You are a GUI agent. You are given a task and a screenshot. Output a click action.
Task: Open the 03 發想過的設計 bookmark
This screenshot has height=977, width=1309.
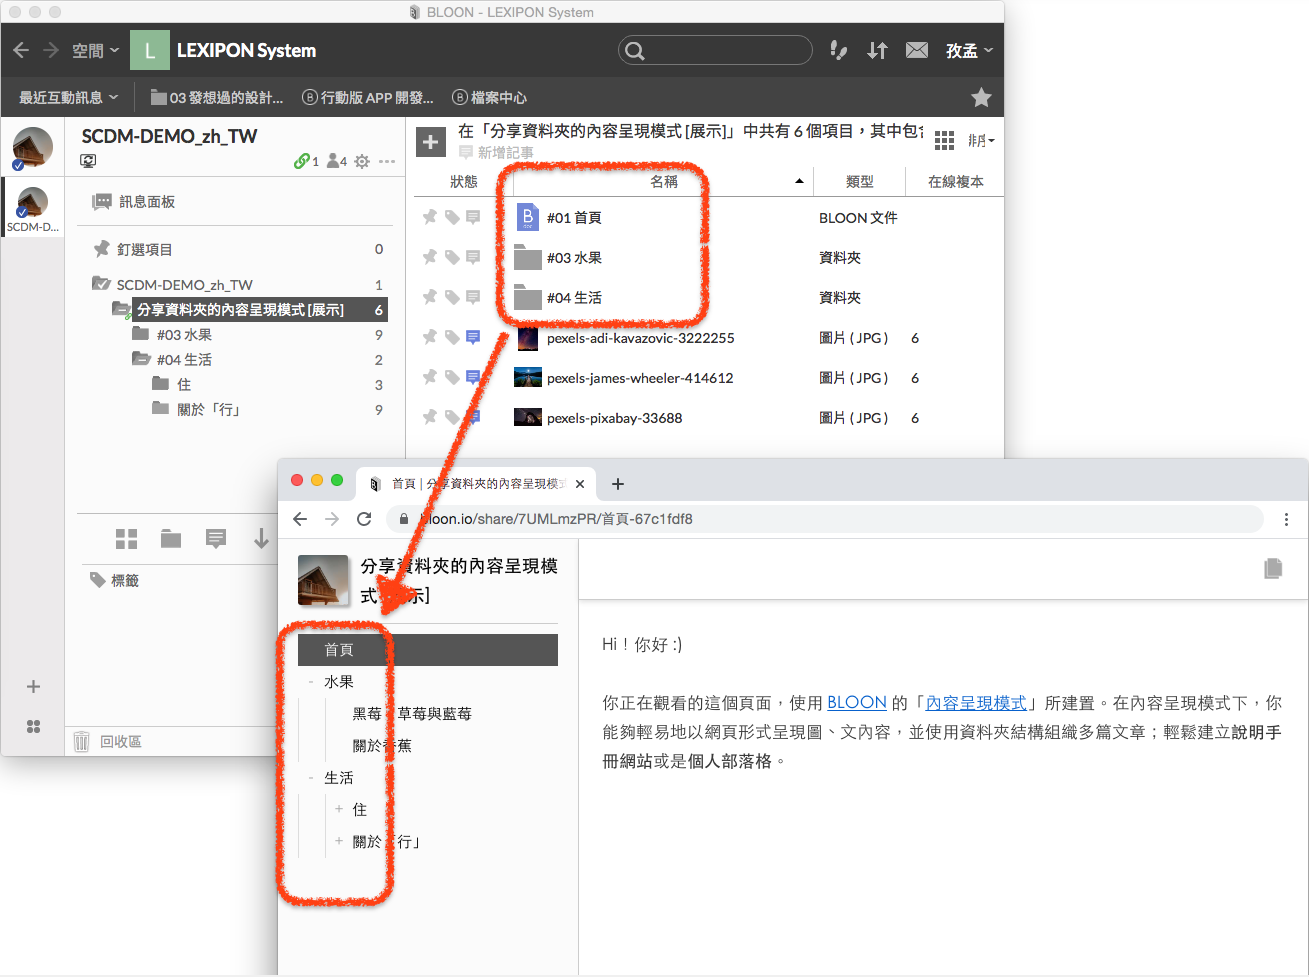coord(217,97)
